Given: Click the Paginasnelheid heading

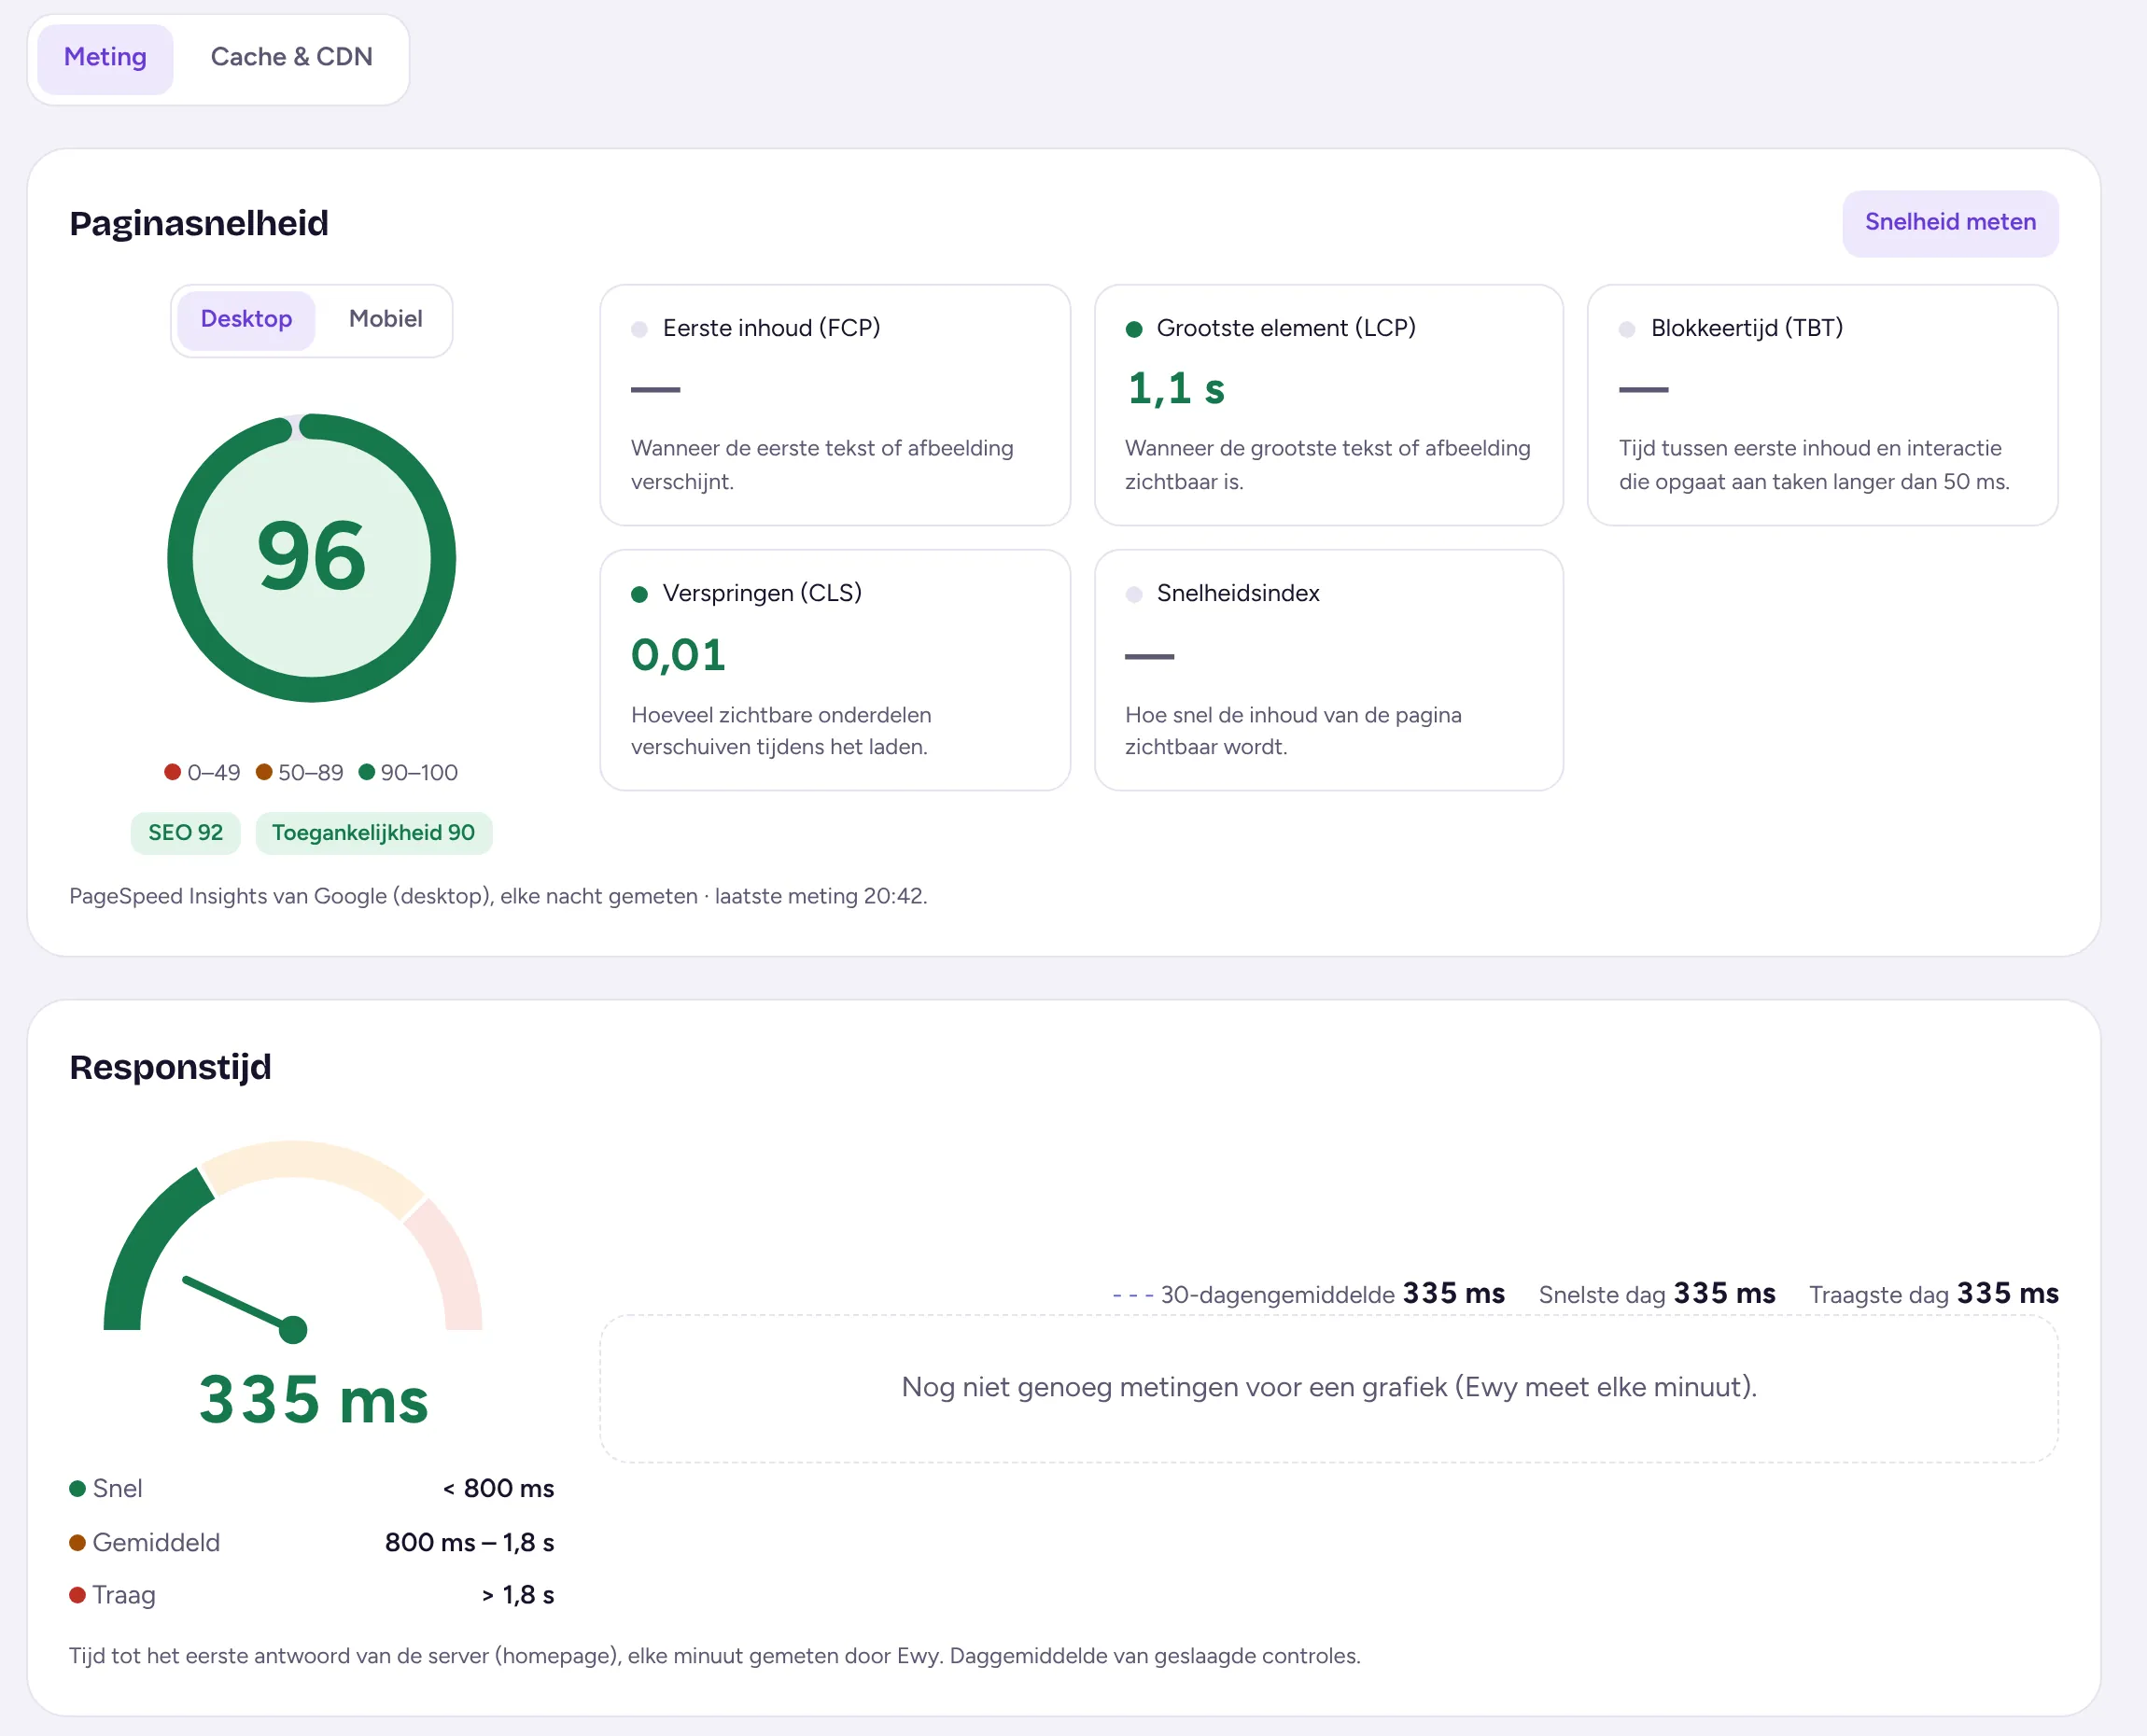Looking at the screenshot, I should (199, 223).
